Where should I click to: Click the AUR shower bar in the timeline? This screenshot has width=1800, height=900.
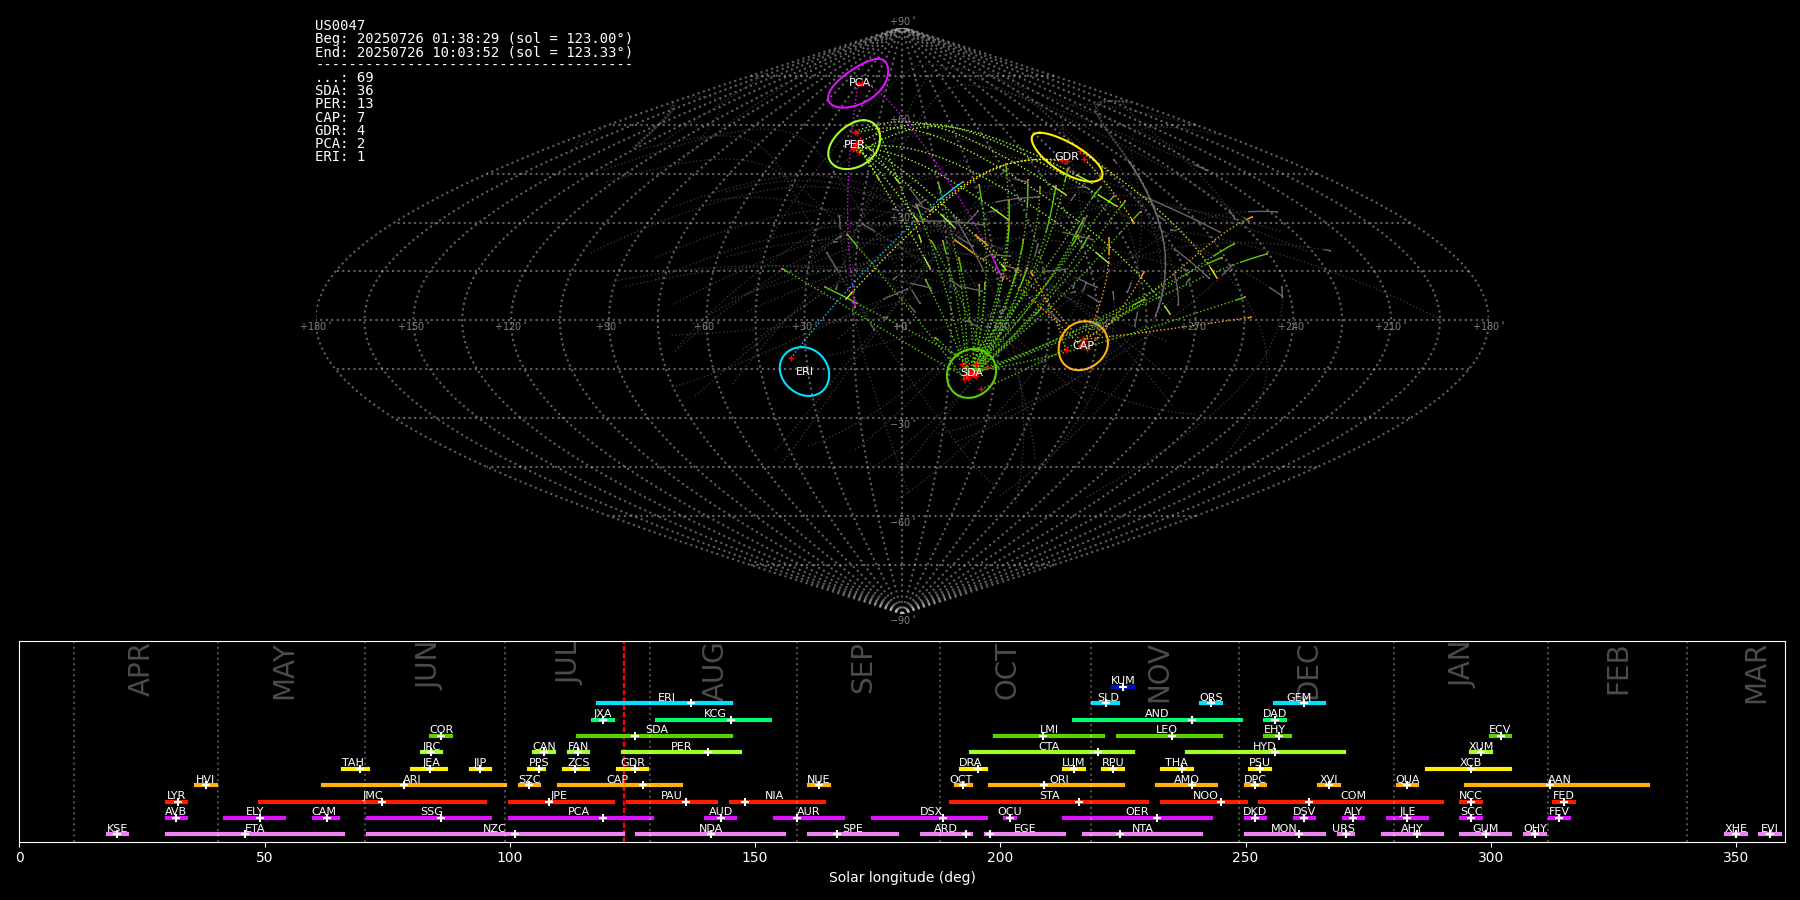click(x=809, y=818)
